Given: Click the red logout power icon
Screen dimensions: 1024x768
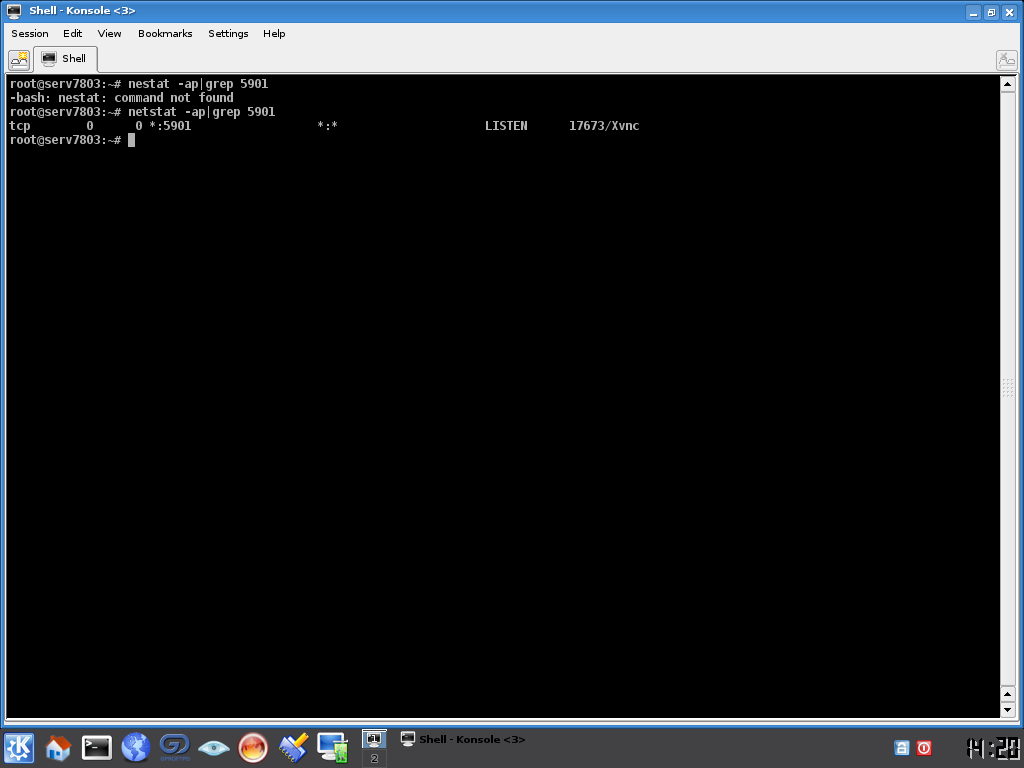Looking at the screenshot, I should click(924, 747).
